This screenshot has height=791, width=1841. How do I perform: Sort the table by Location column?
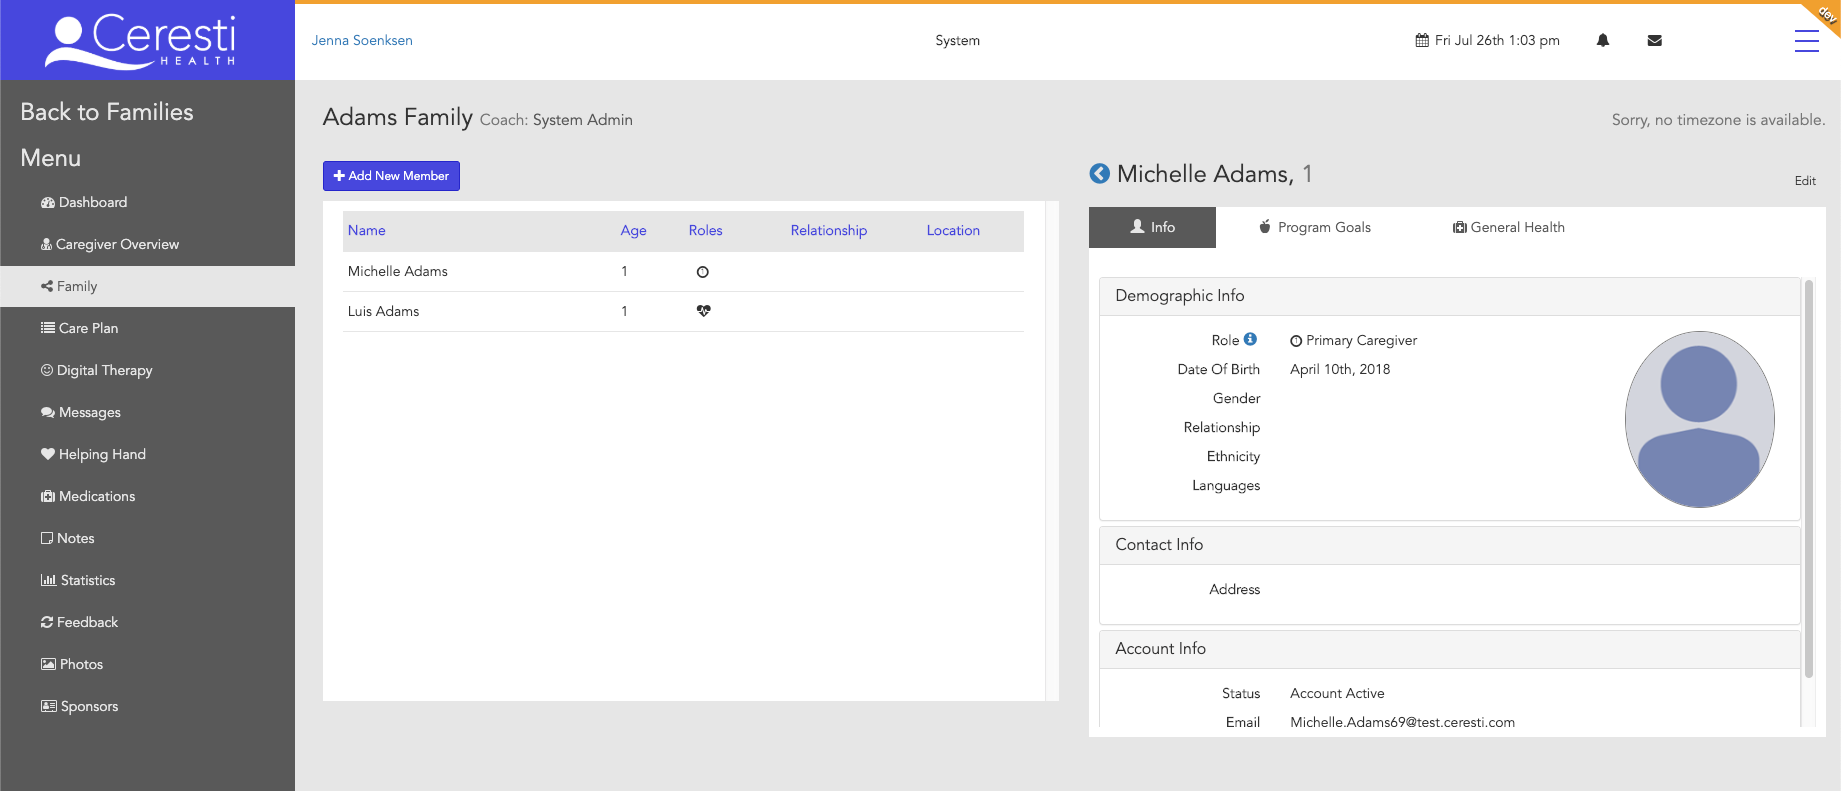(x=953, y=230)
